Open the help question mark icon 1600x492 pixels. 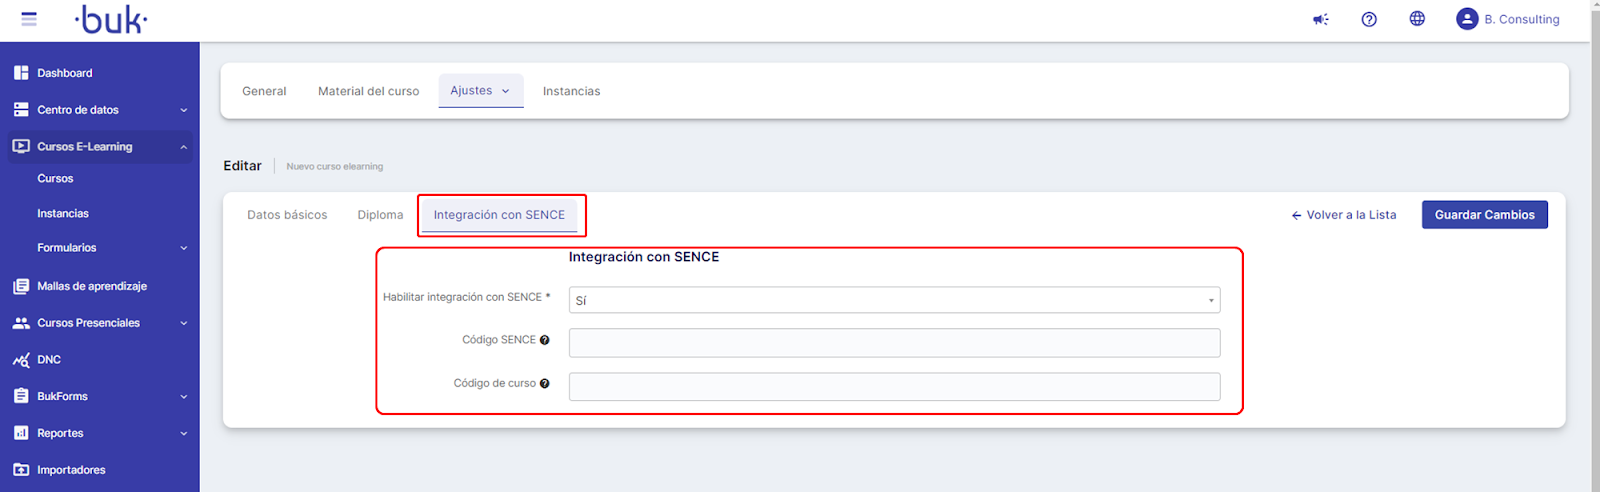click(x=1369, y=19)
